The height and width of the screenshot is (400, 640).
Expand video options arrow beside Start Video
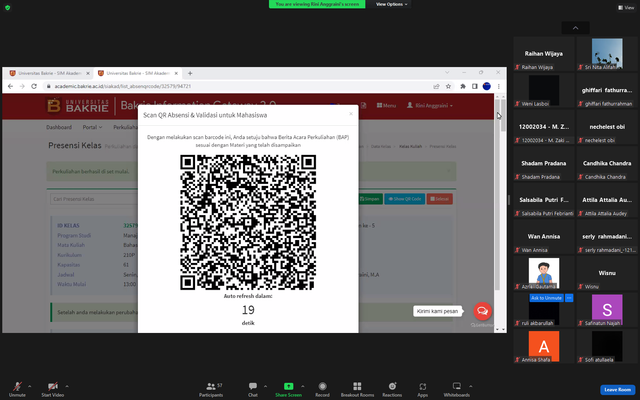(x=67, y=386)
